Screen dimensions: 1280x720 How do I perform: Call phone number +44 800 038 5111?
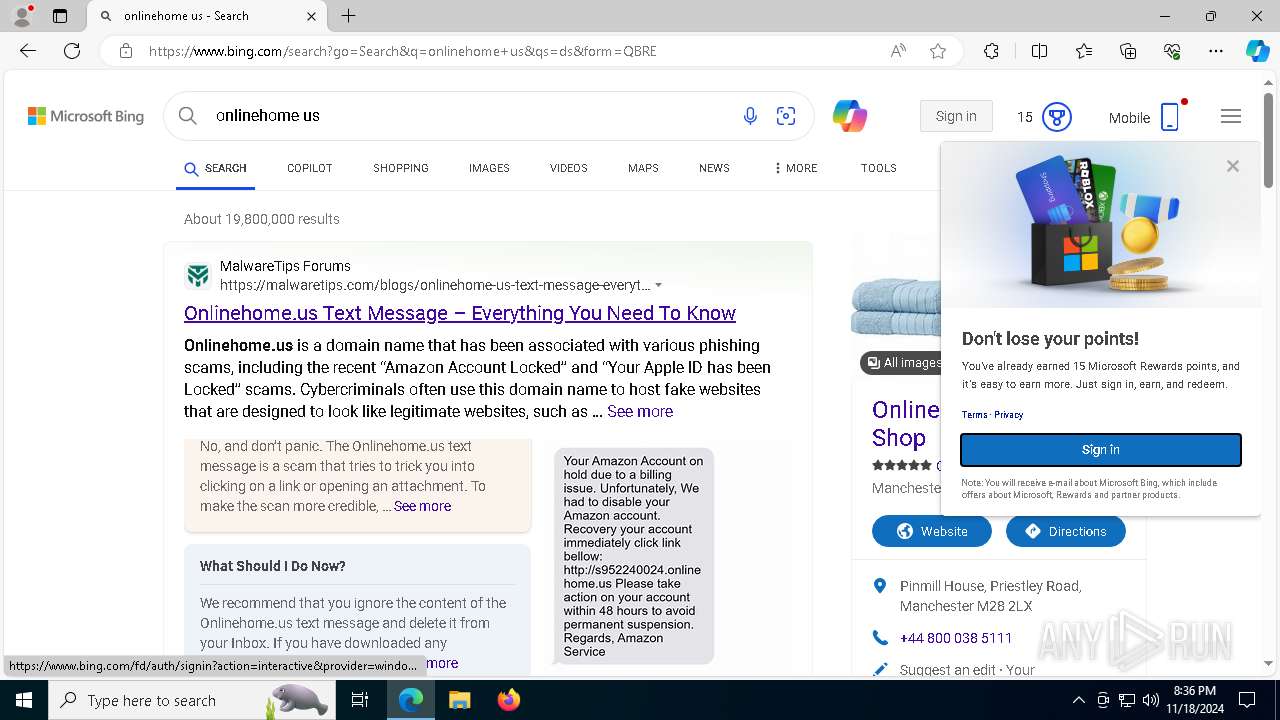(x=955, y=638)
